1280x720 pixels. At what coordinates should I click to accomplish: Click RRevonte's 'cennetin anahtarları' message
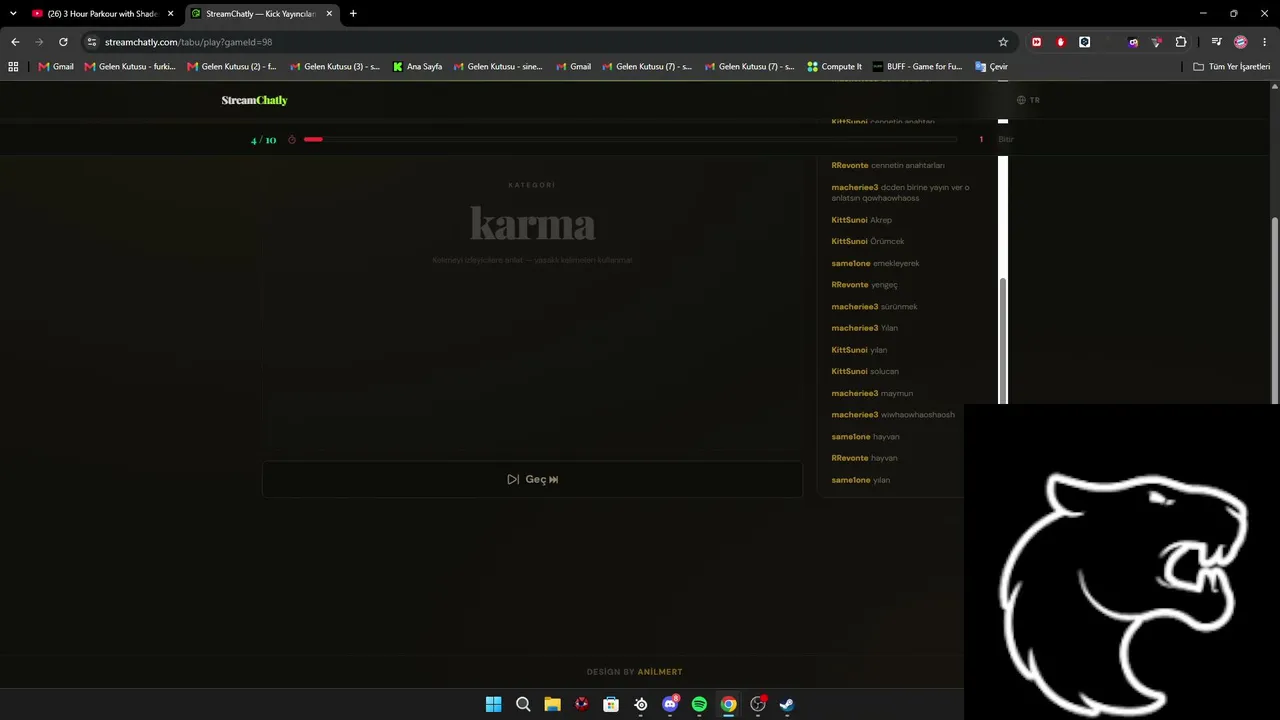click(x=888, y=165)
